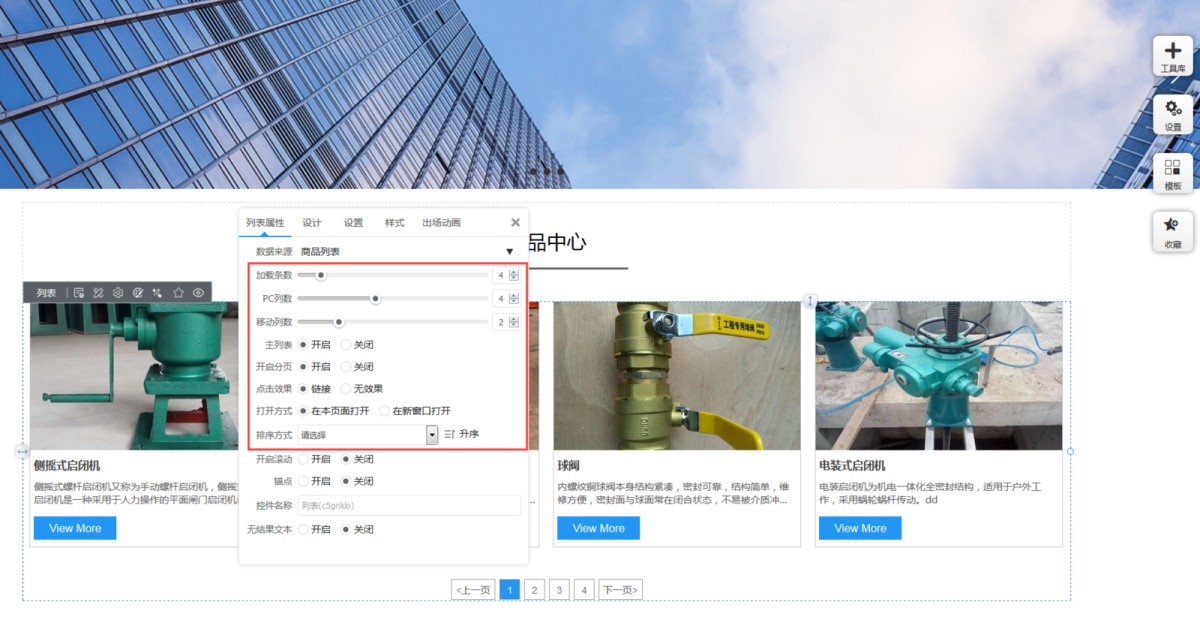This screenshot has width=1200, height=617.
Task: Switch to the 设计 tab
Action: [312, 223]
